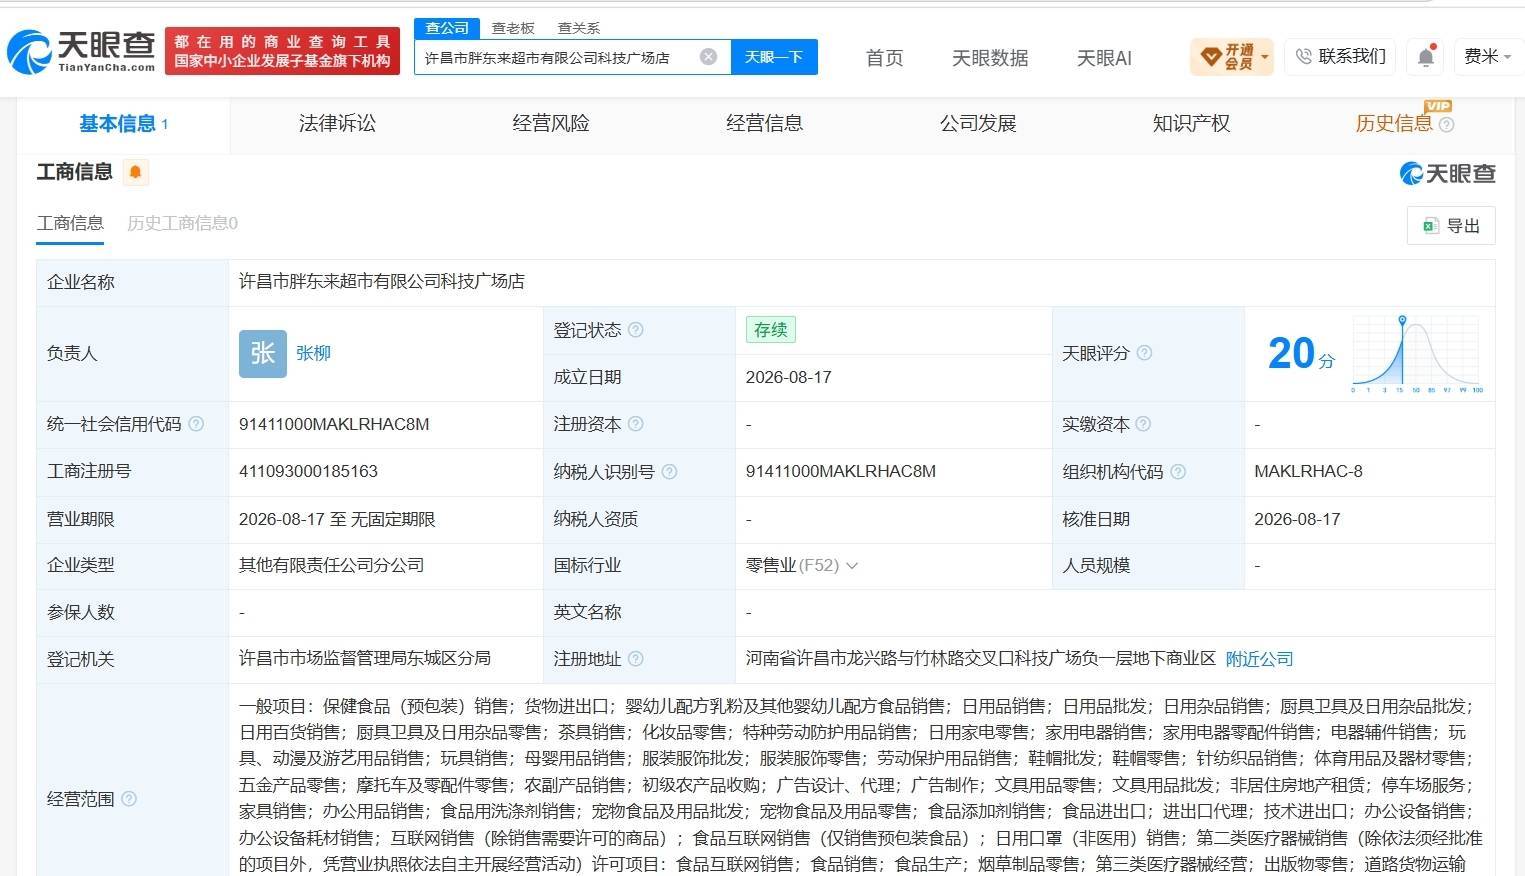
Task: Expand 零售业(F52) industry chevron
Action: pos(852,566)
